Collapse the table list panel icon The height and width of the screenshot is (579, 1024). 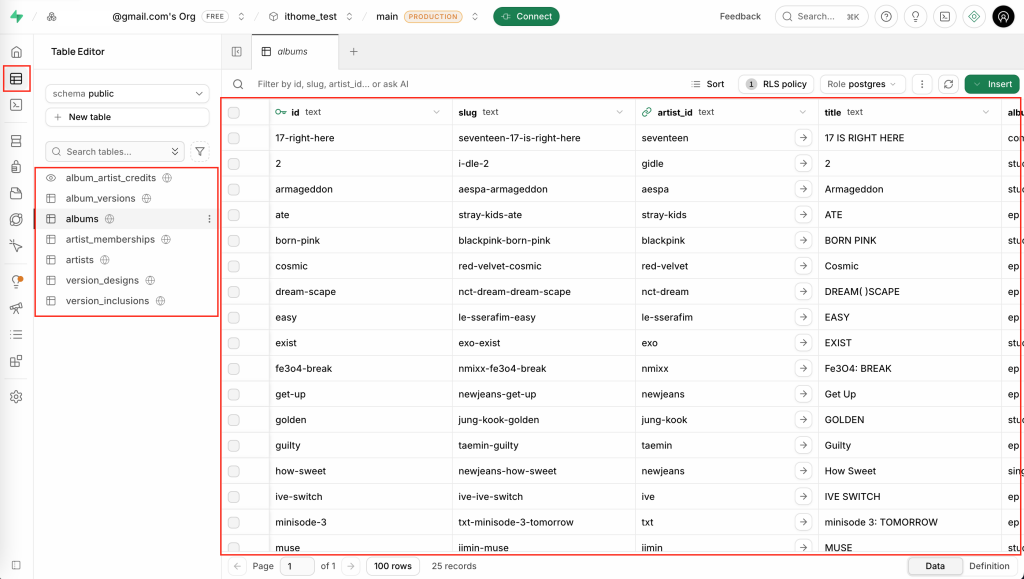[x=237, y=52]
